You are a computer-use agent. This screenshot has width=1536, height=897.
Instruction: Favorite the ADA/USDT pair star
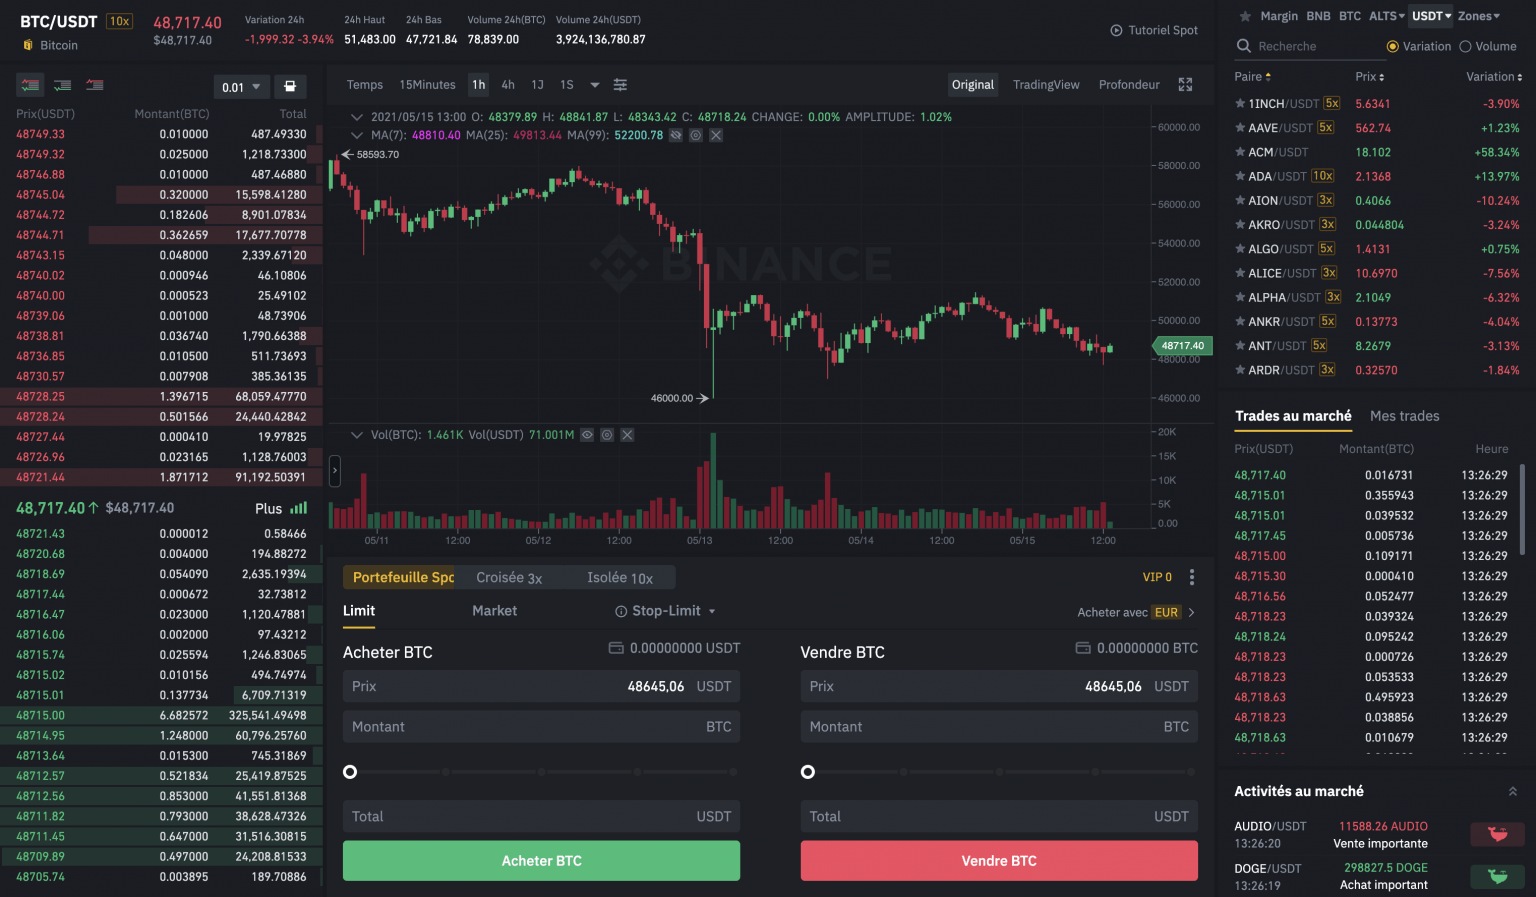tap(1240, 176)
